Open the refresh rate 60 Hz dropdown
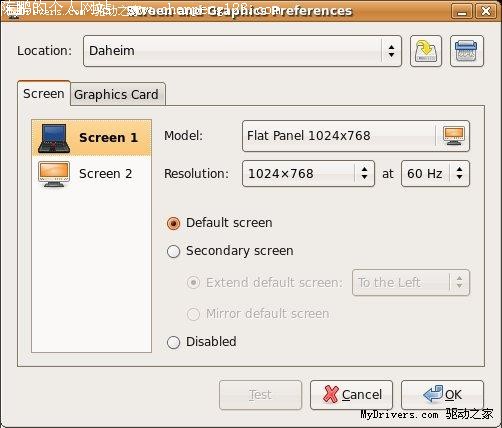 click(435, 174)
